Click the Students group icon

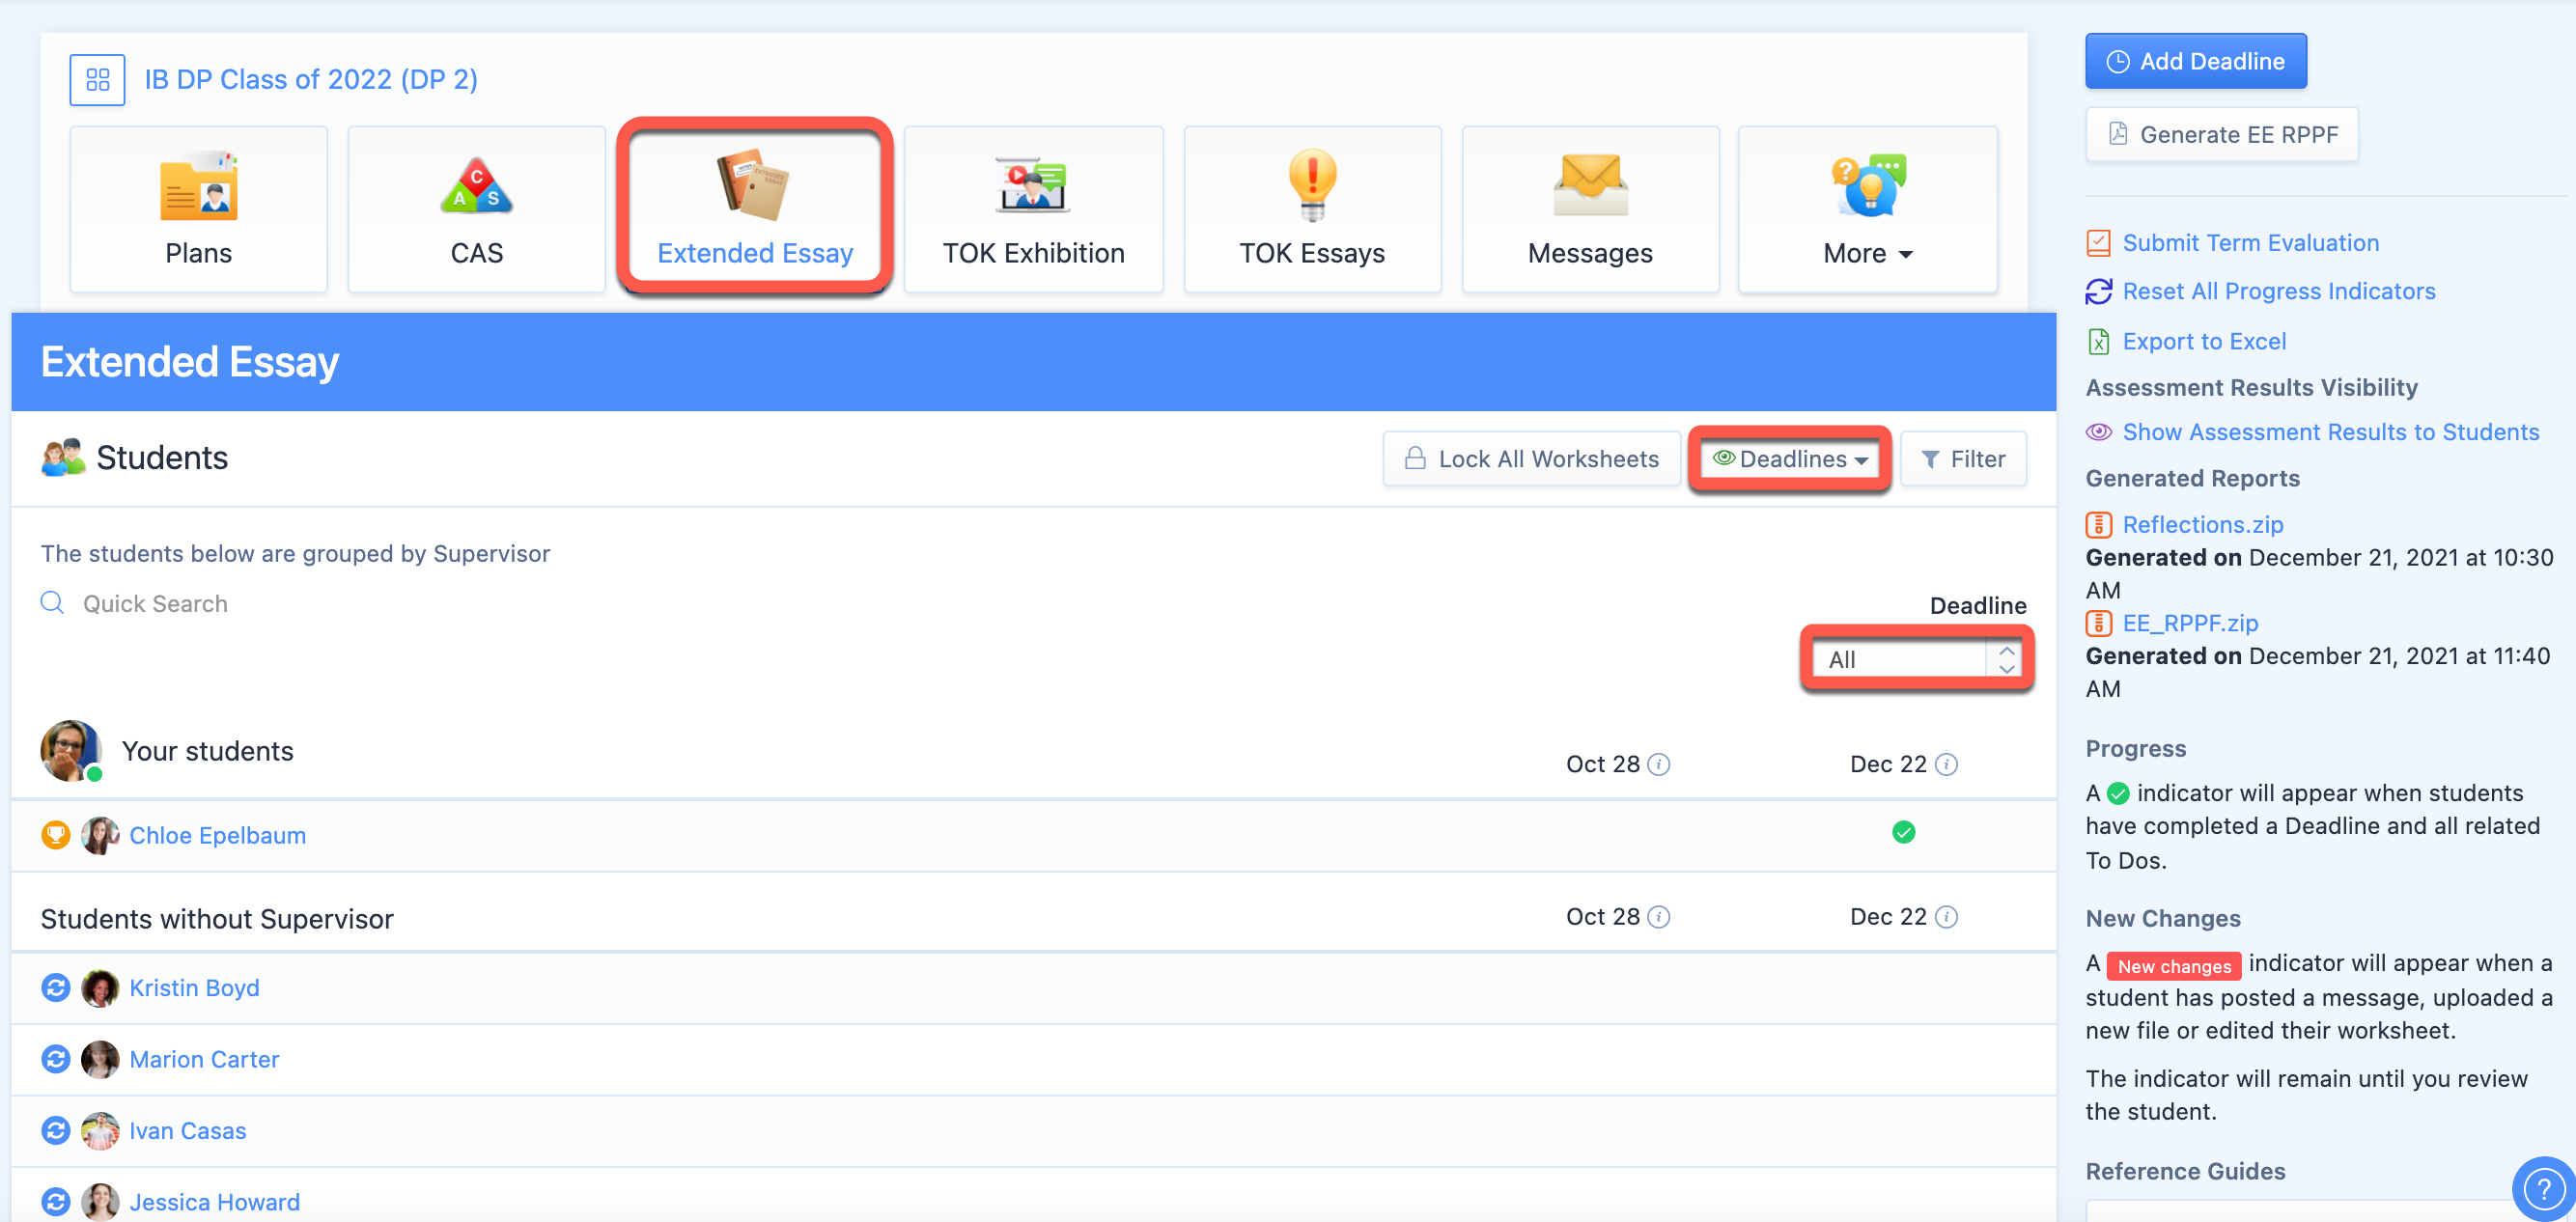click(x=63, y=457)
